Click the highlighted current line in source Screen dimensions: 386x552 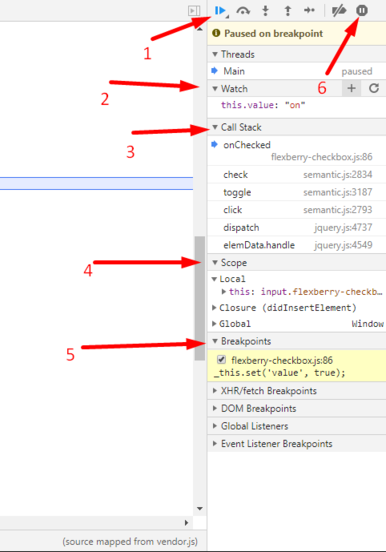(96, 183)
